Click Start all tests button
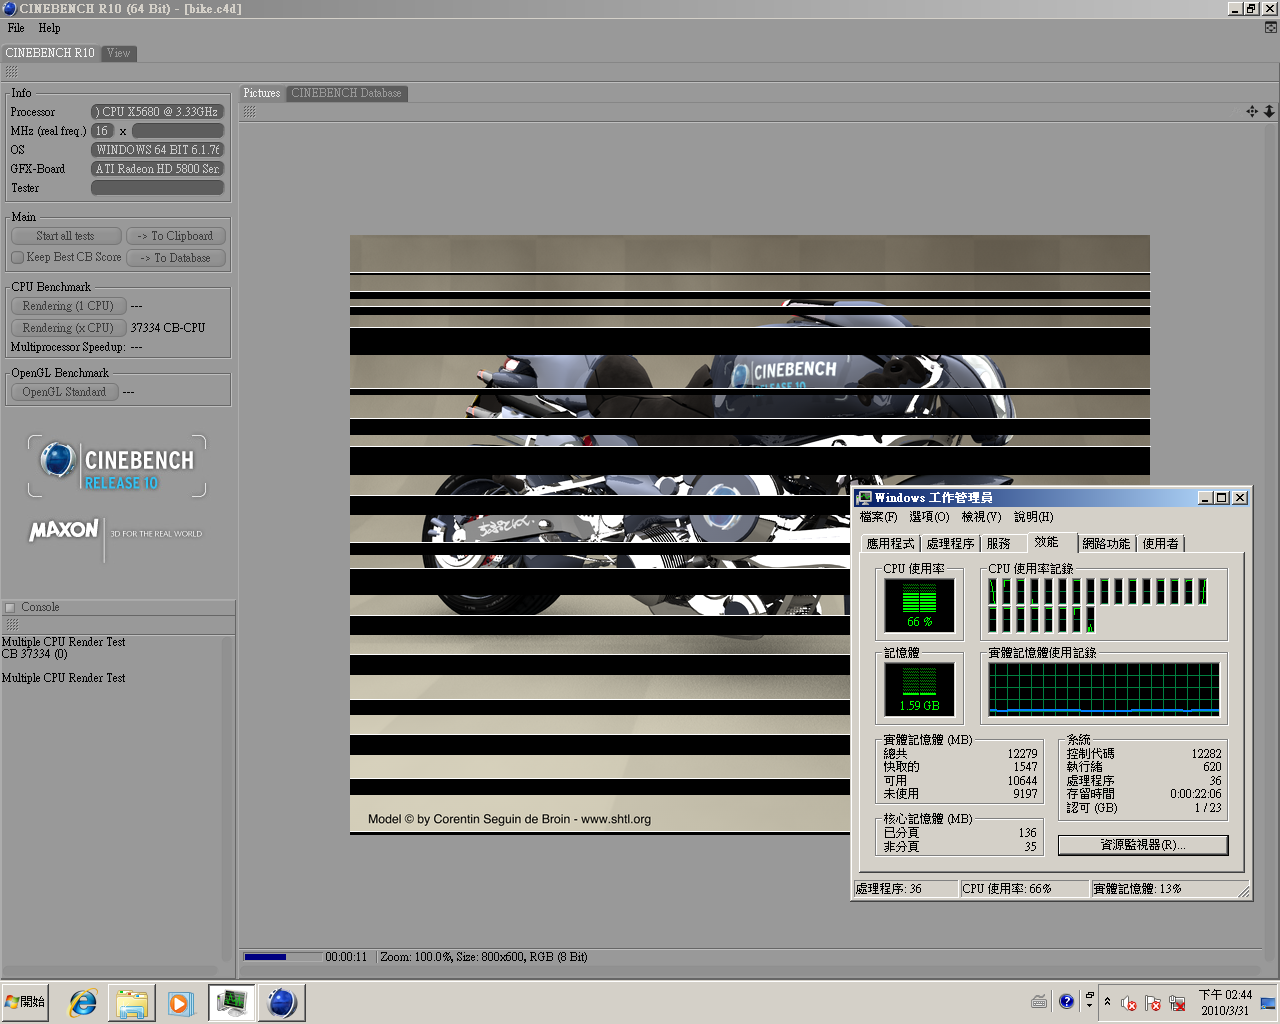 pyautogui.click(x=66, y=236)
